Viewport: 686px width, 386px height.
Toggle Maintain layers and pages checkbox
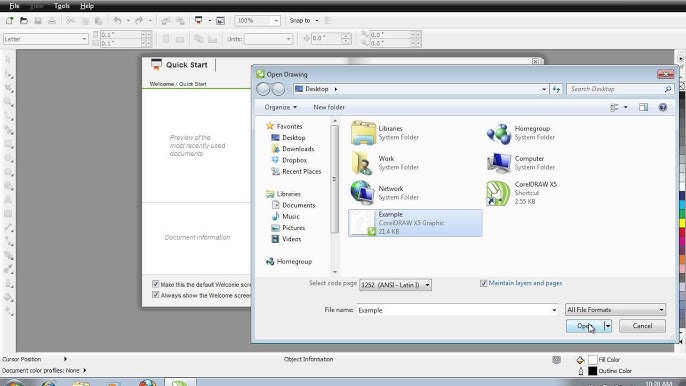483,283
